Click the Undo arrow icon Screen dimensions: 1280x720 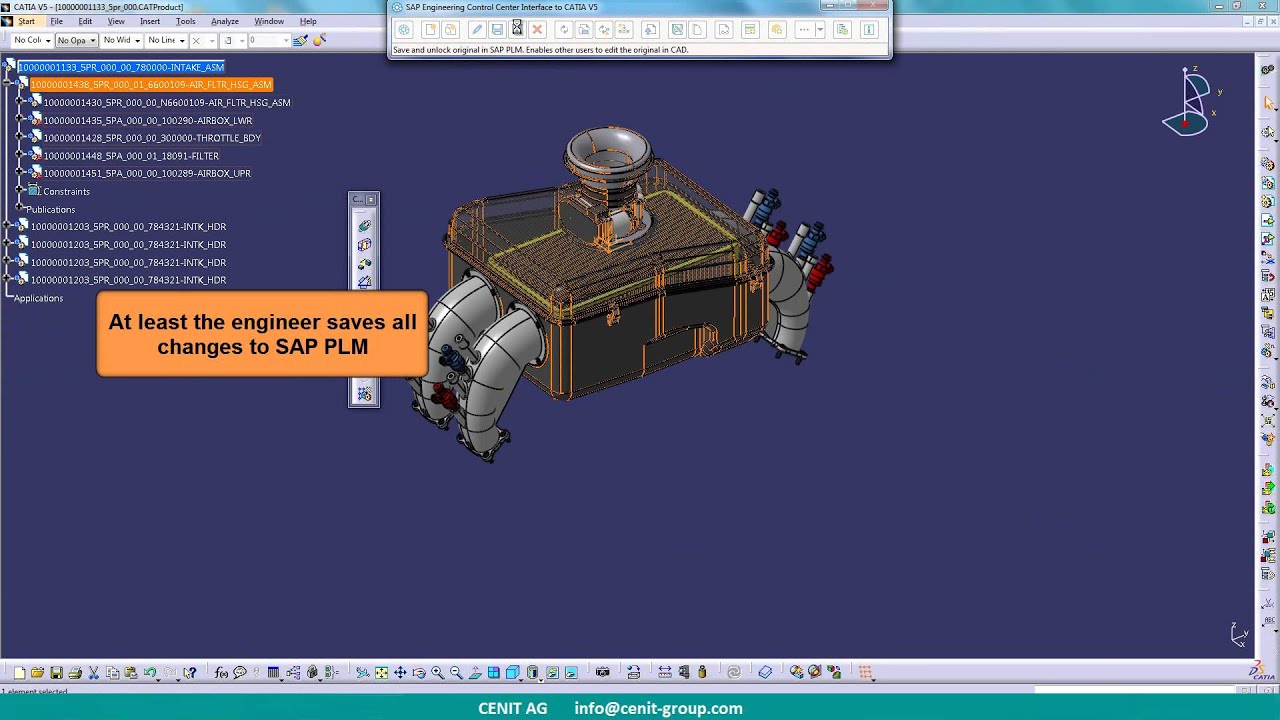click(x=150, y=672)
